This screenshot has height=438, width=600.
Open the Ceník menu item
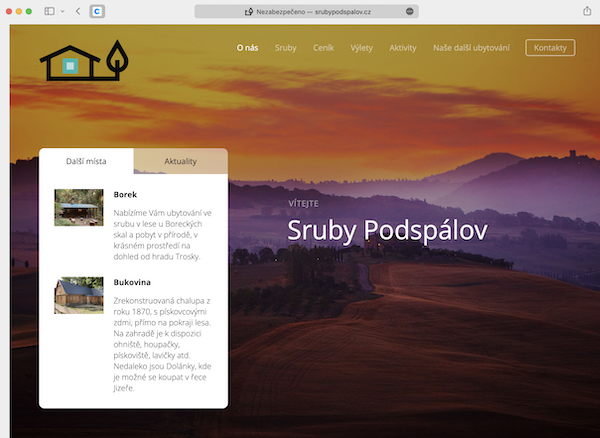tap(323, 48)
